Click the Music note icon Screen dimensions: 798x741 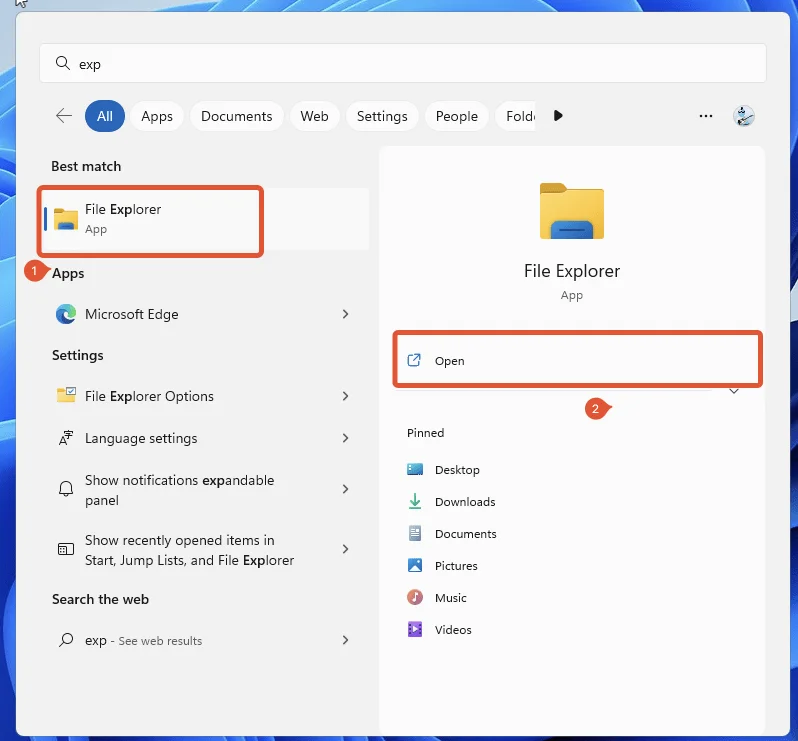point(415,597)
